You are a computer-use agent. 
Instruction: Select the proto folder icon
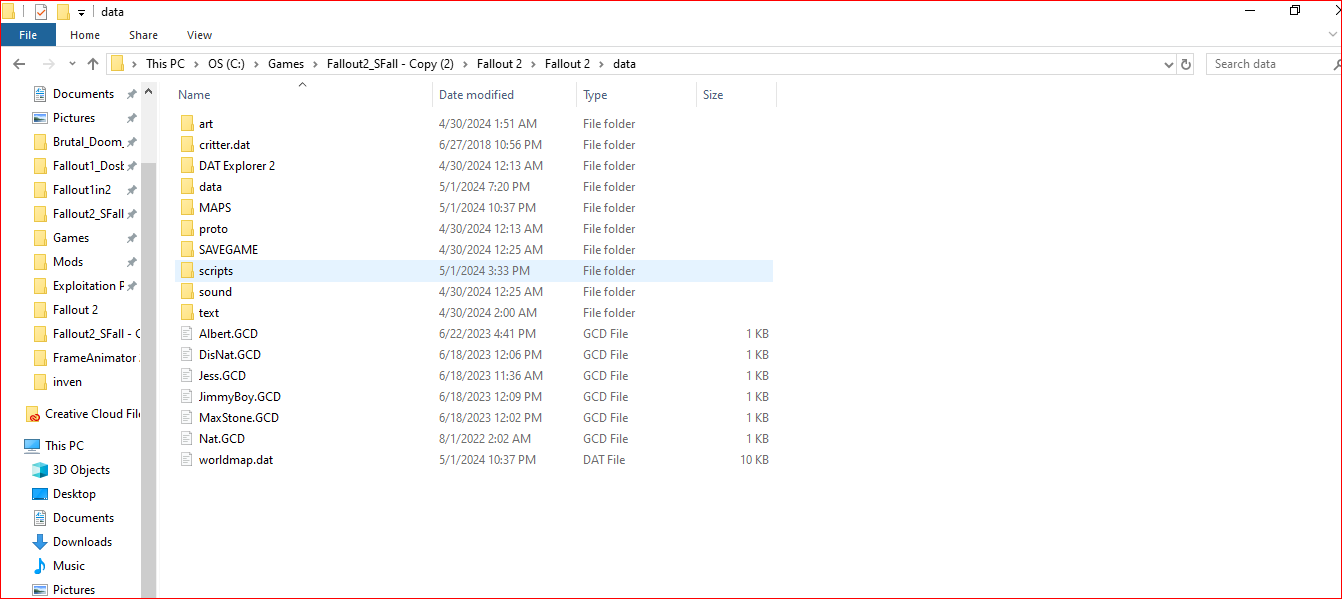pos(187,229)
